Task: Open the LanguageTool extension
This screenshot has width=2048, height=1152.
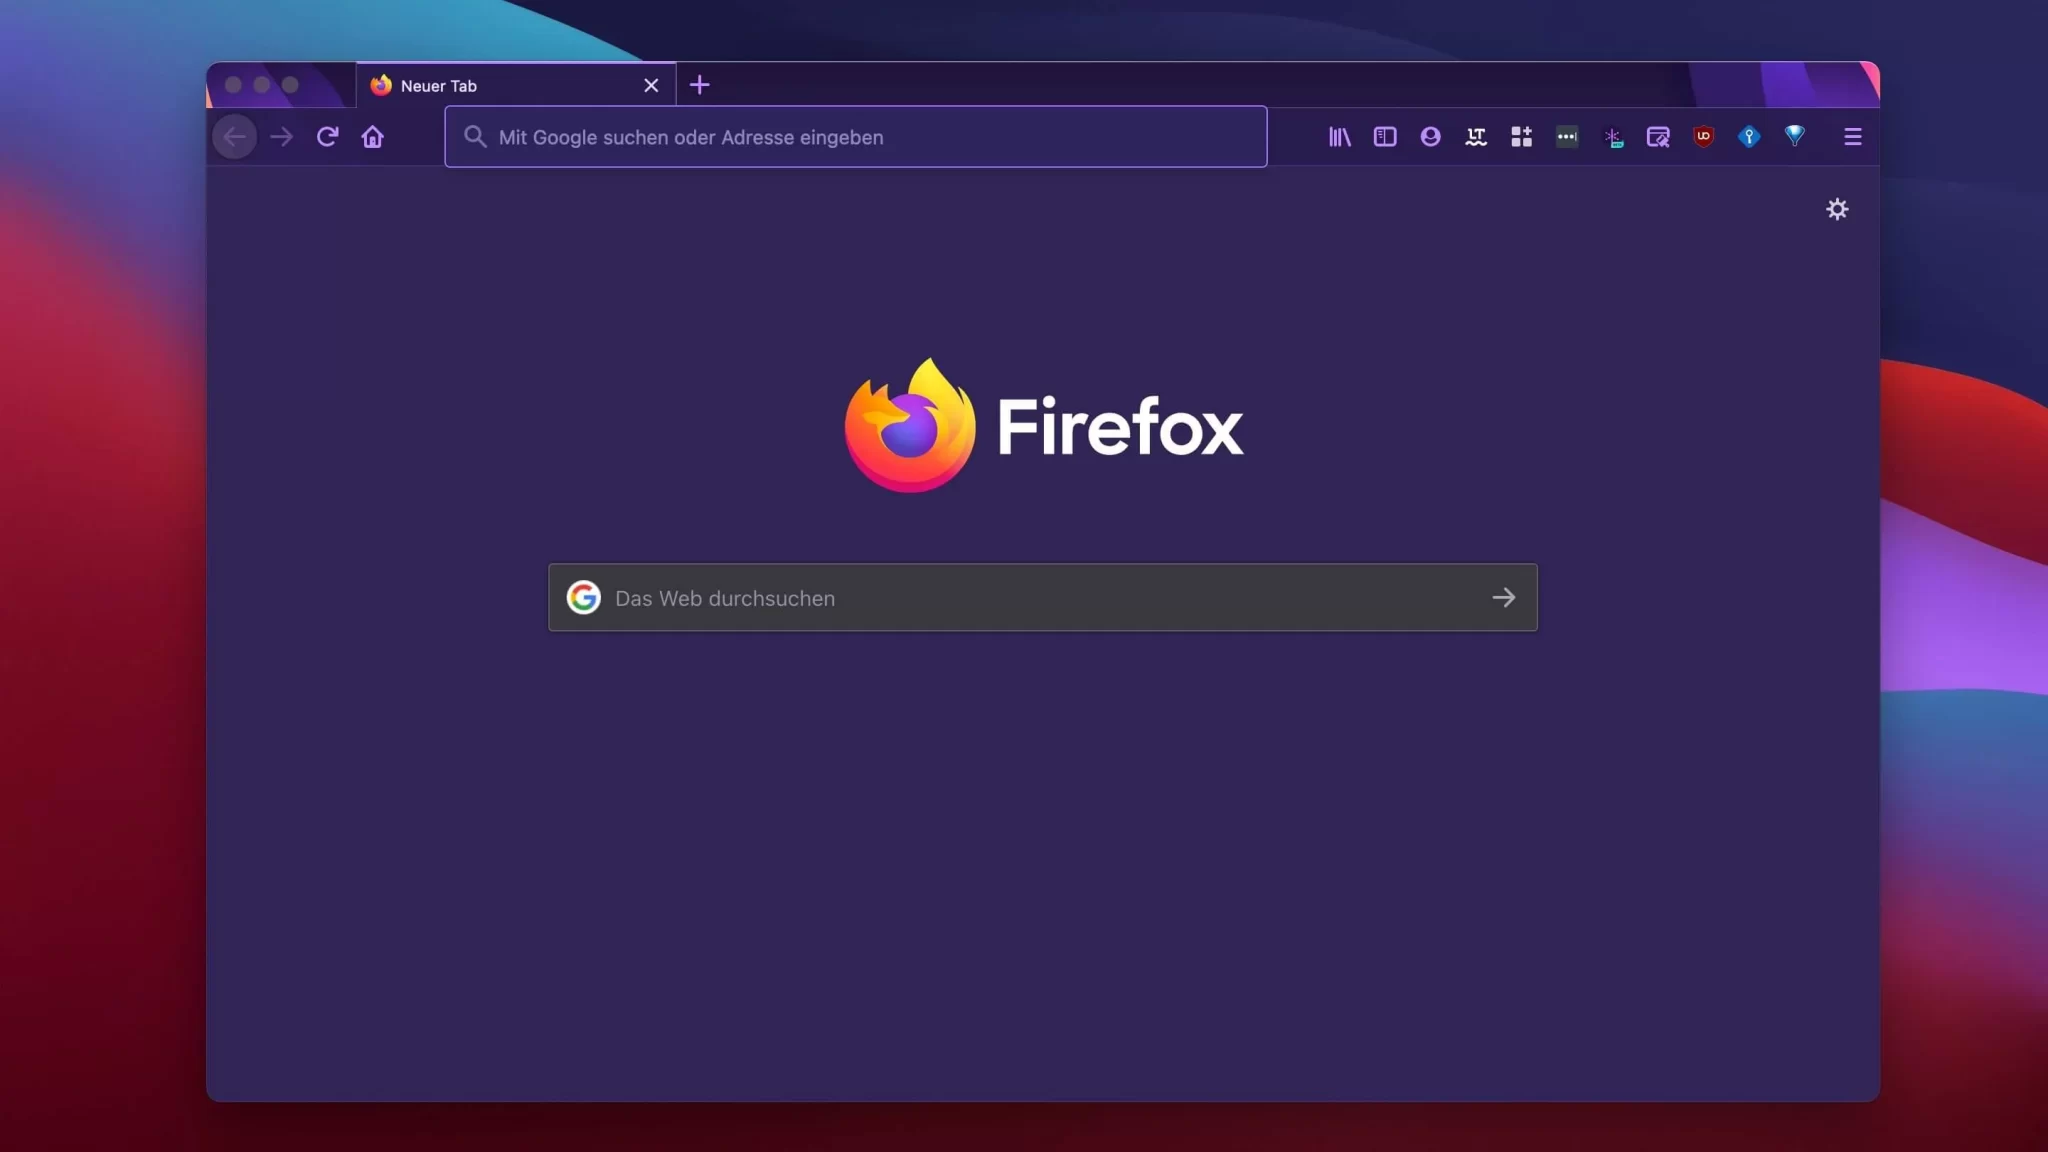Action: (1476, 137)
